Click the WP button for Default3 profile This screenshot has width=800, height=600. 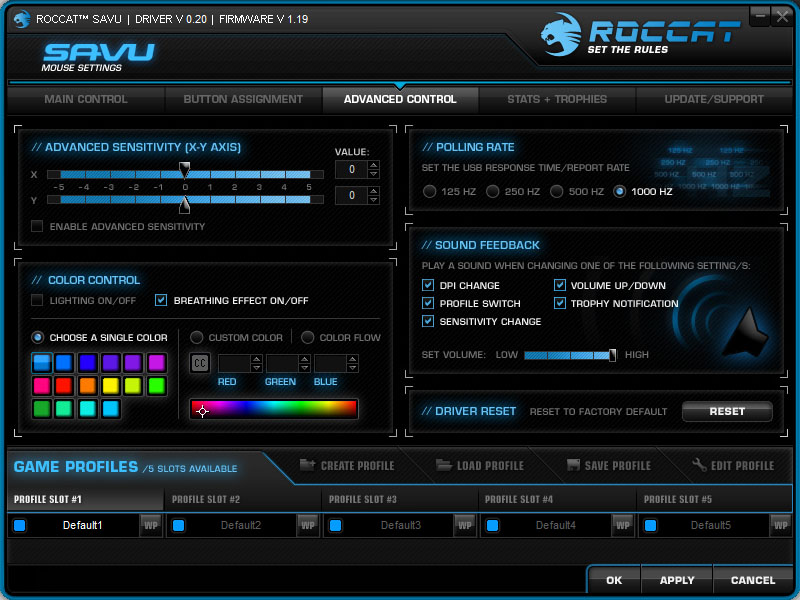[x=465, y=525]
